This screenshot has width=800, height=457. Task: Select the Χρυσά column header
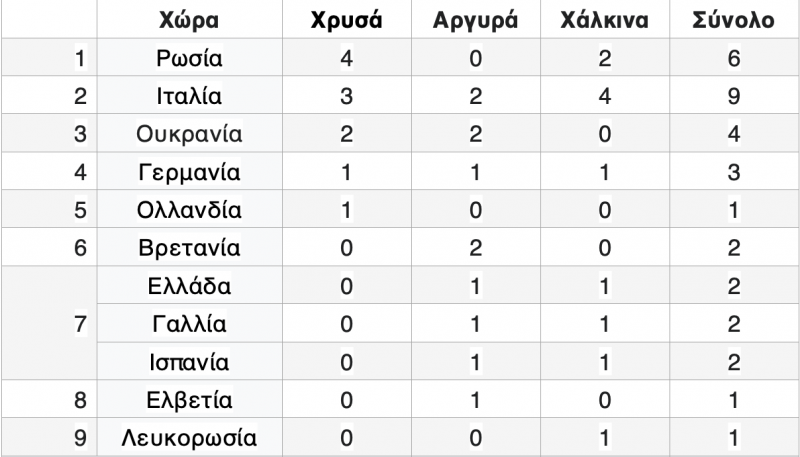pyautogui.click(x=346, y=20)
